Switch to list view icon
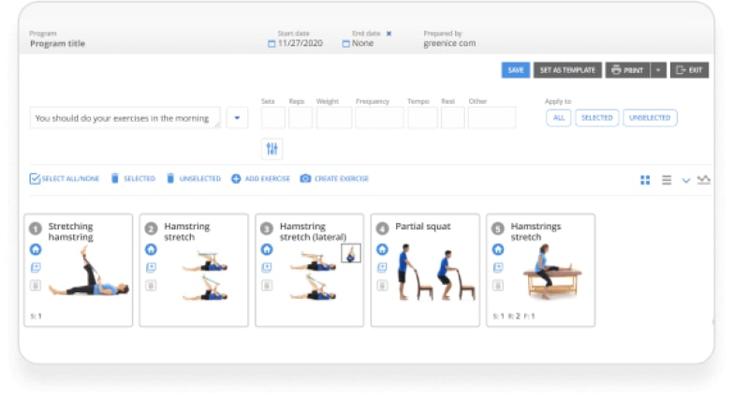The width and height of the screenshot is (733, 400). (666, 180)
